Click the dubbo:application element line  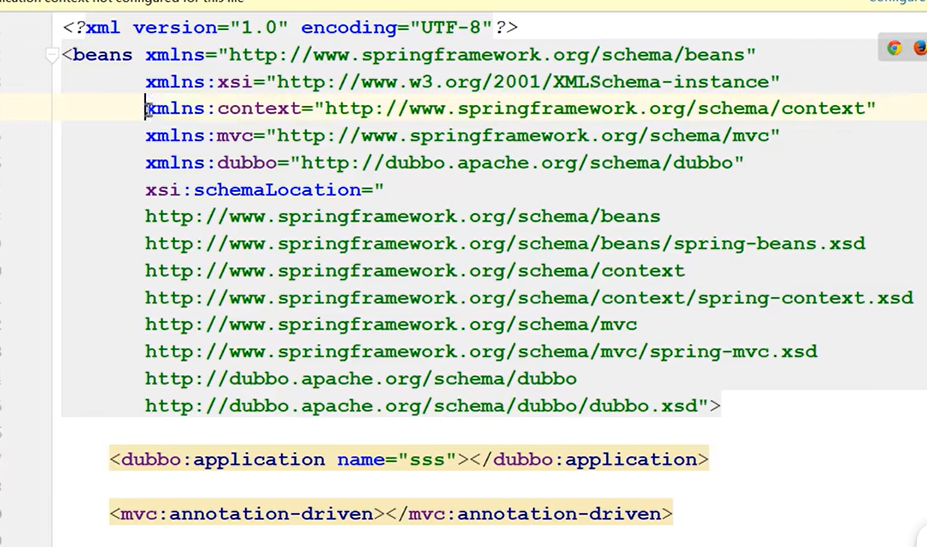(409, 459)
